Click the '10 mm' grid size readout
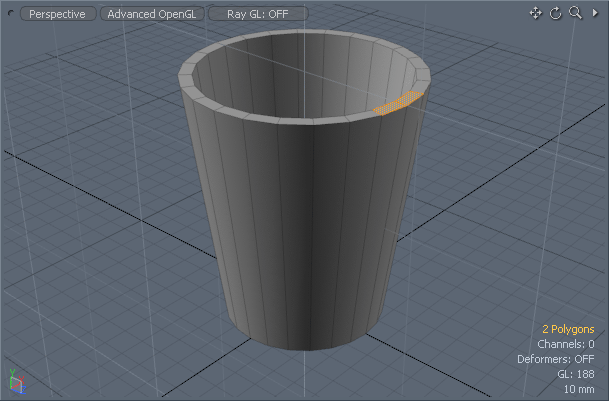This screenshot has height=401, width=609. [579, 389]
